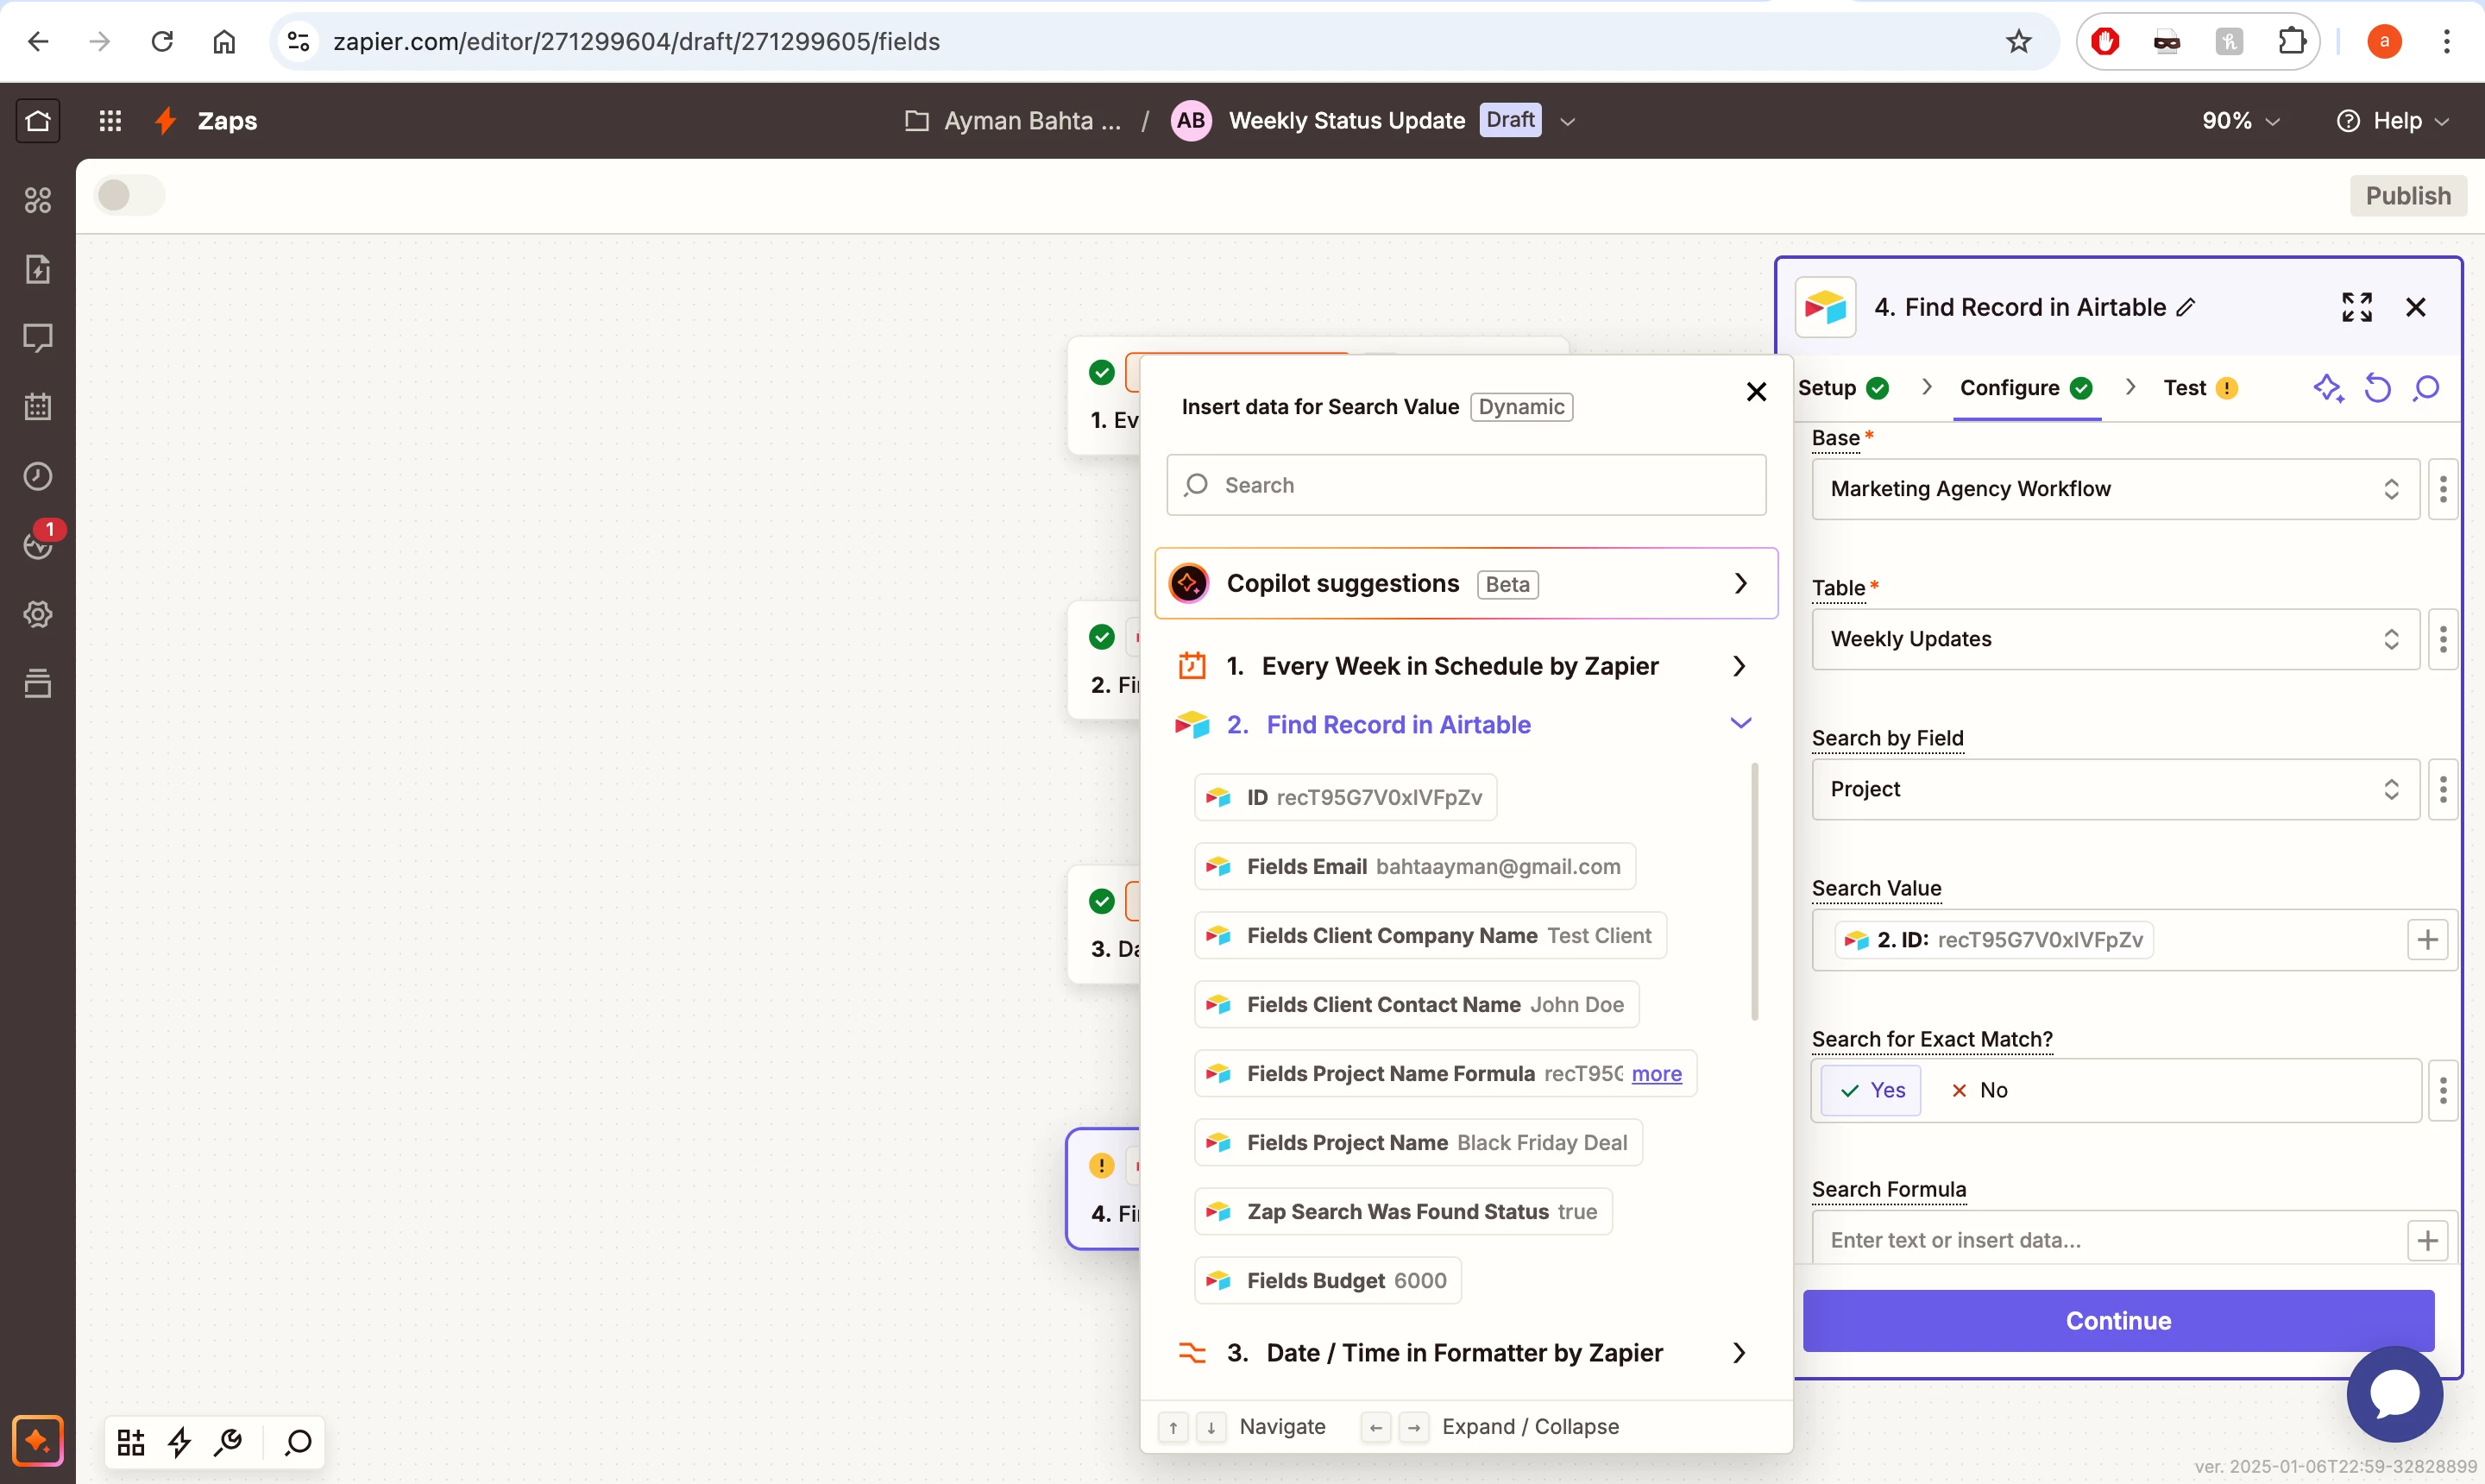The height and width of the screenshot is (1484, 2485).
Task: Open the Copilot icon at bottom-left
Action: pyautogui.click(x=38, y=1440)
